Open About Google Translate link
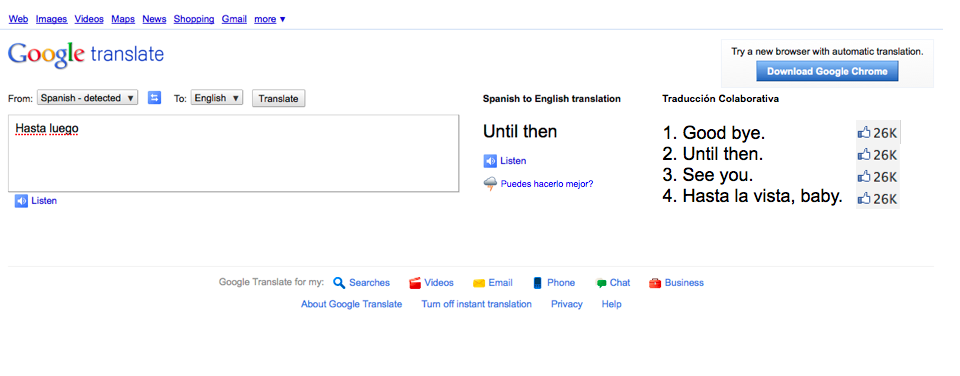The height and width of the screenshot is (376, 960). coord(351,304)
